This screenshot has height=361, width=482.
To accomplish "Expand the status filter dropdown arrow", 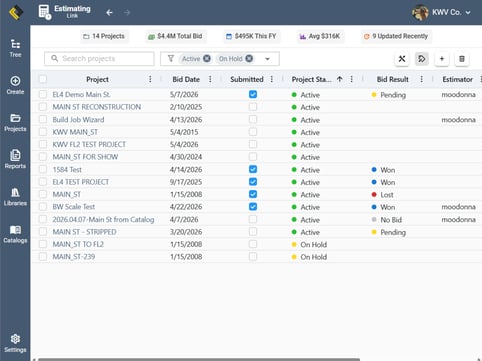I will pos(267,59).
